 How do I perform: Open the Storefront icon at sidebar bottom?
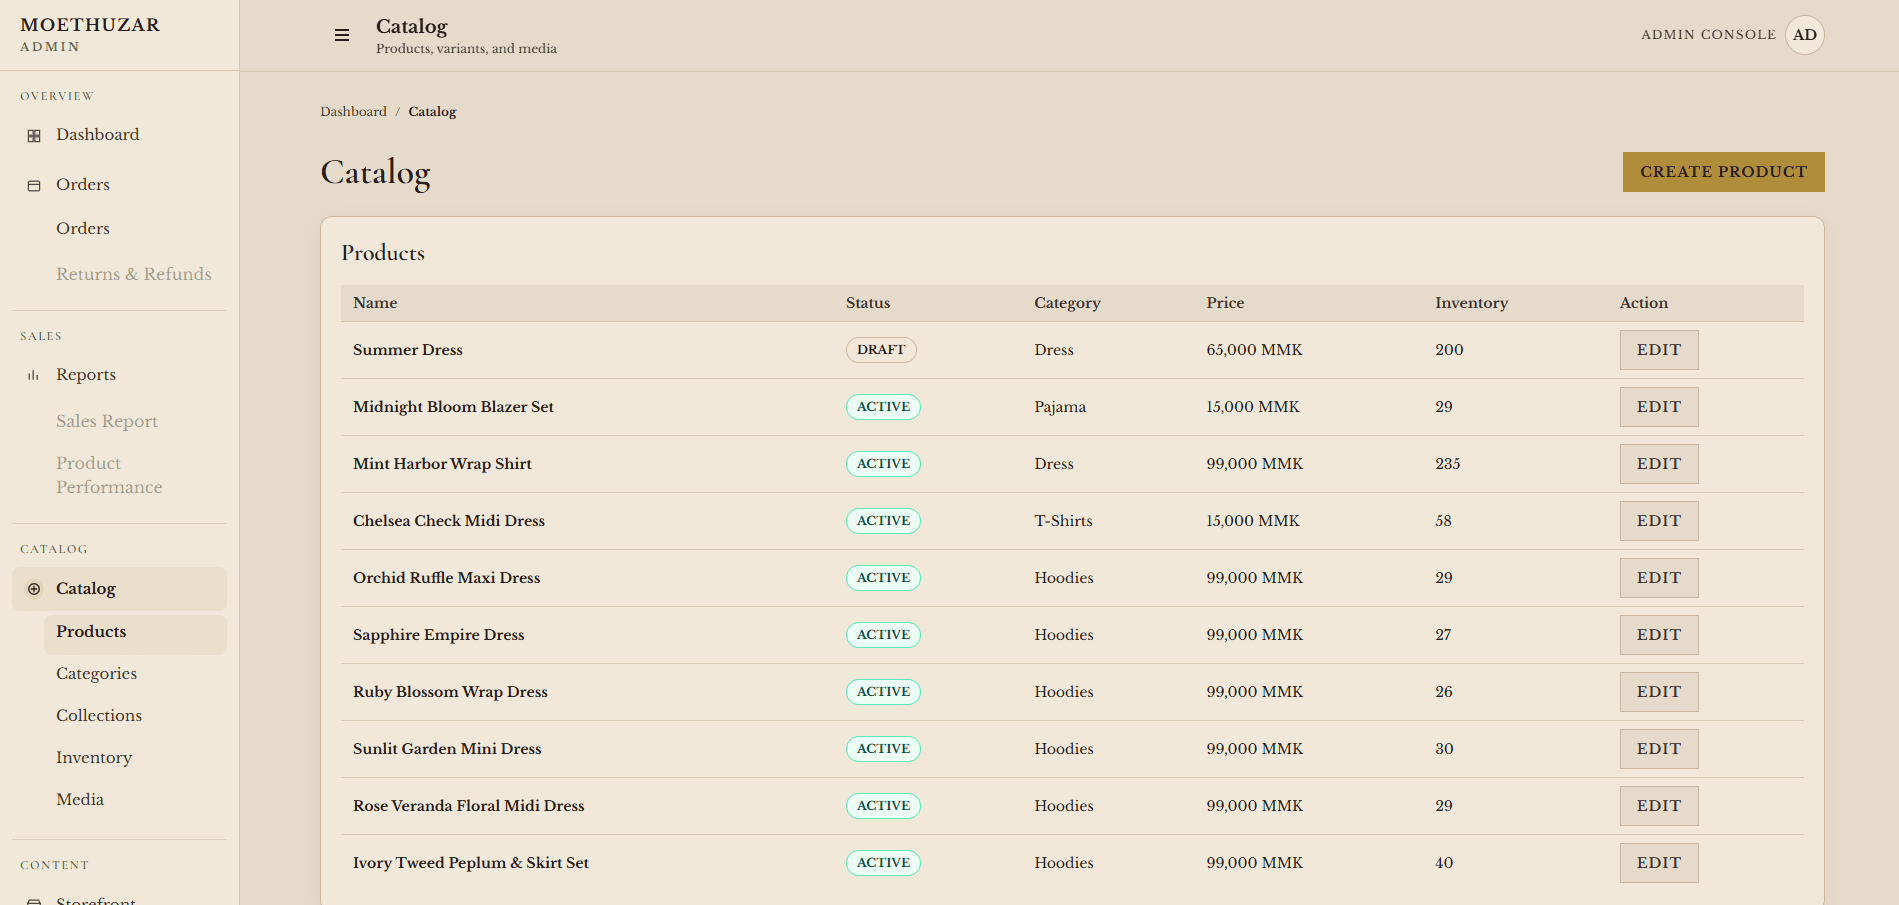click(x=35, y=898)
